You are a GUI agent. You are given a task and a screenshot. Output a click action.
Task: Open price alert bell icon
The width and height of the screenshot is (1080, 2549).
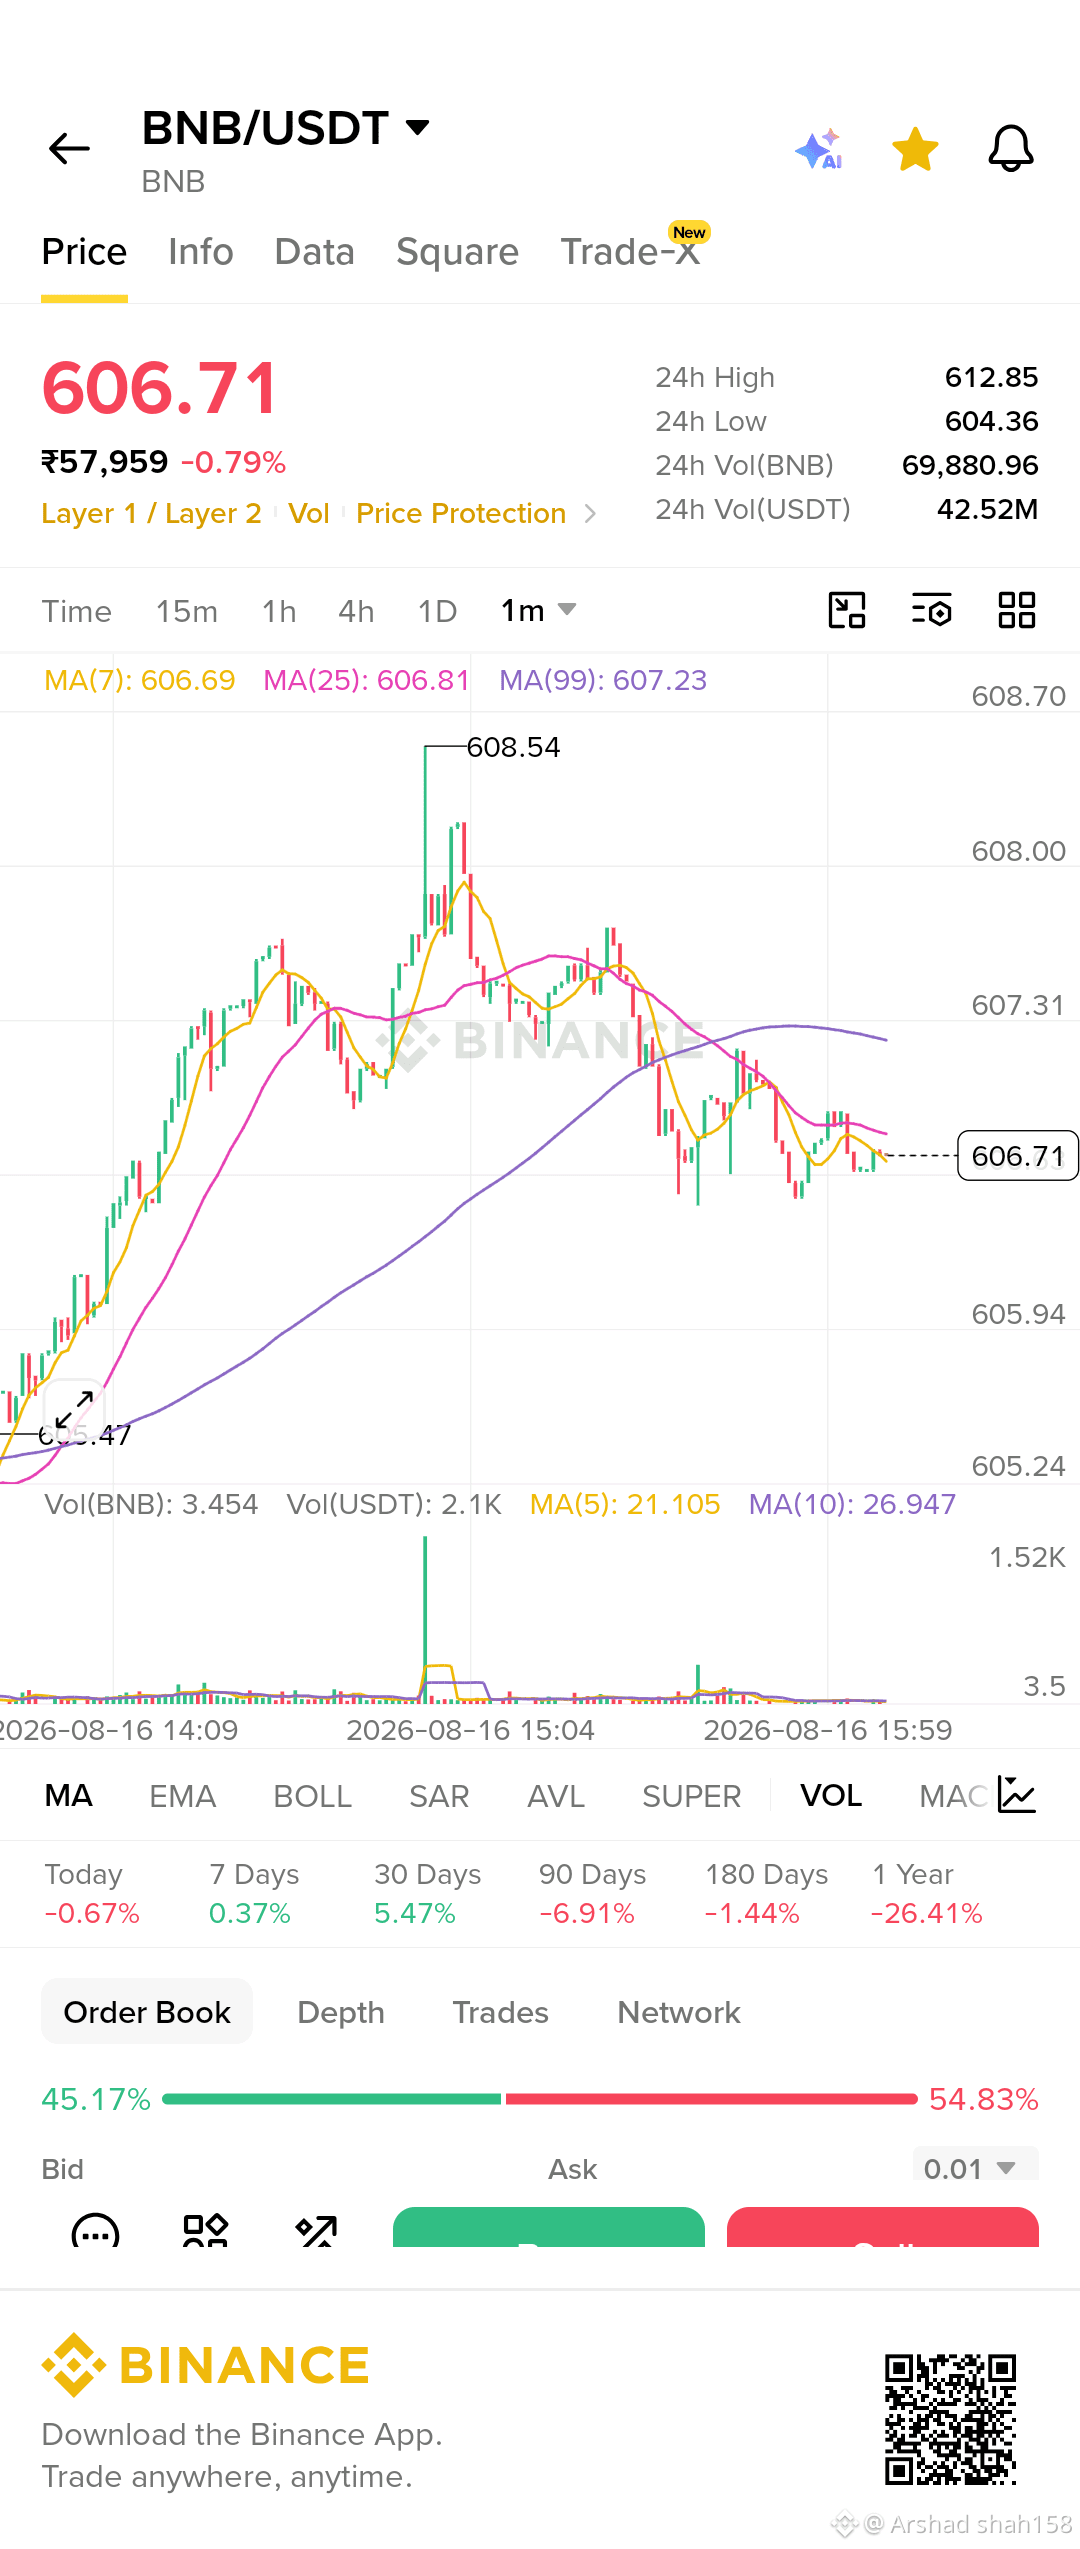coord(1011,149)
